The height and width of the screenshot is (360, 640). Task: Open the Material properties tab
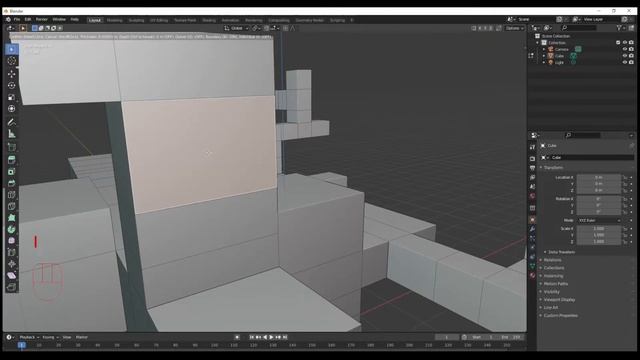pyautogui.click(x=532, y=276)
